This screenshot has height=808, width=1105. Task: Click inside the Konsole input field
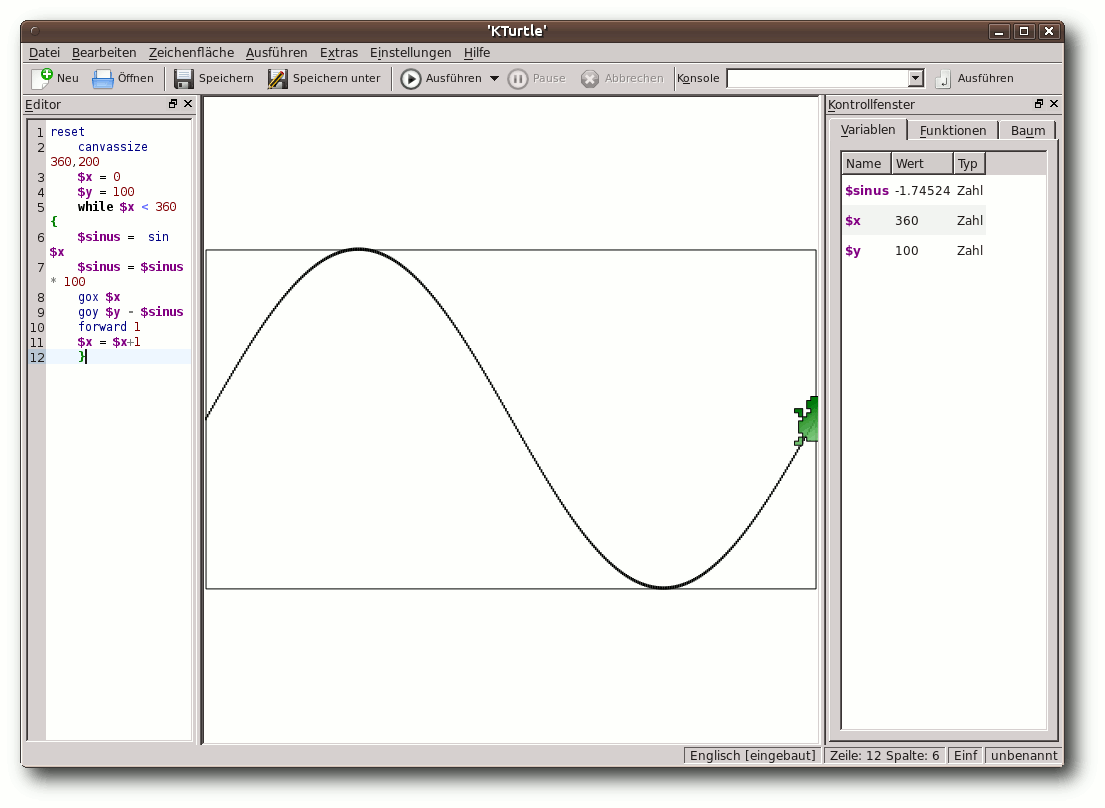click(817, 78)
